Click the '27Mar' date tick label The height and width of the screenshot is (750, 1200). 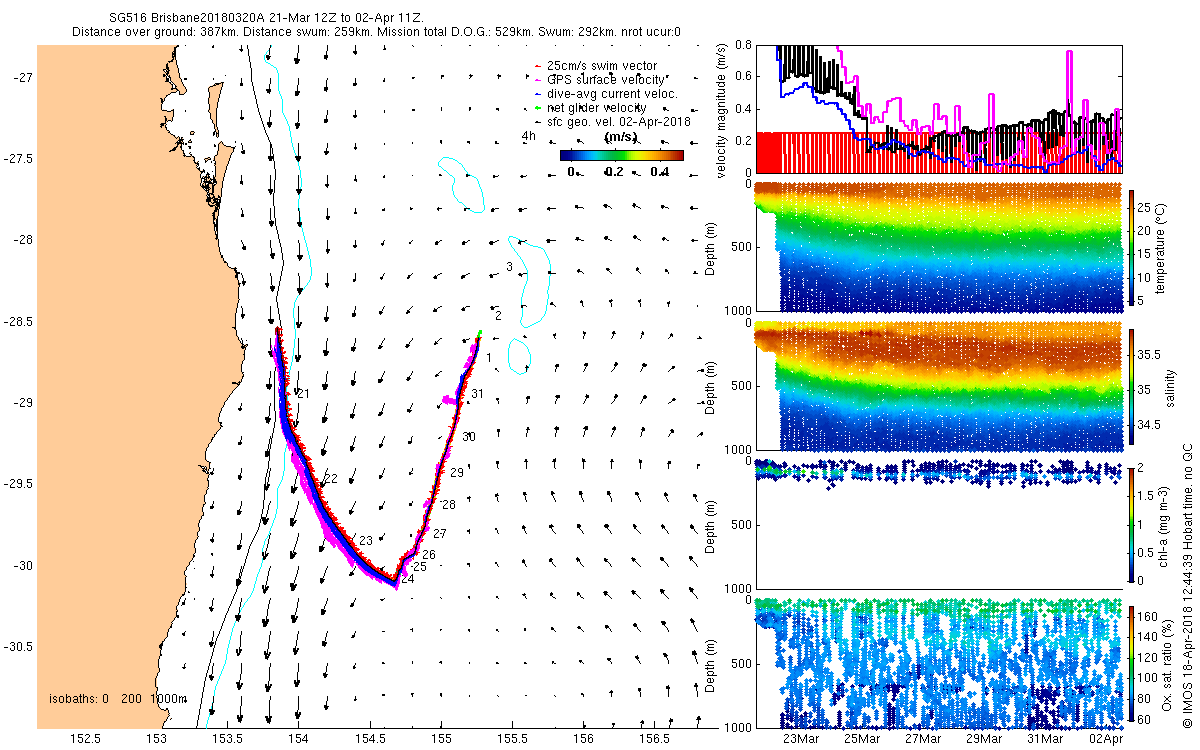point(923,739)
